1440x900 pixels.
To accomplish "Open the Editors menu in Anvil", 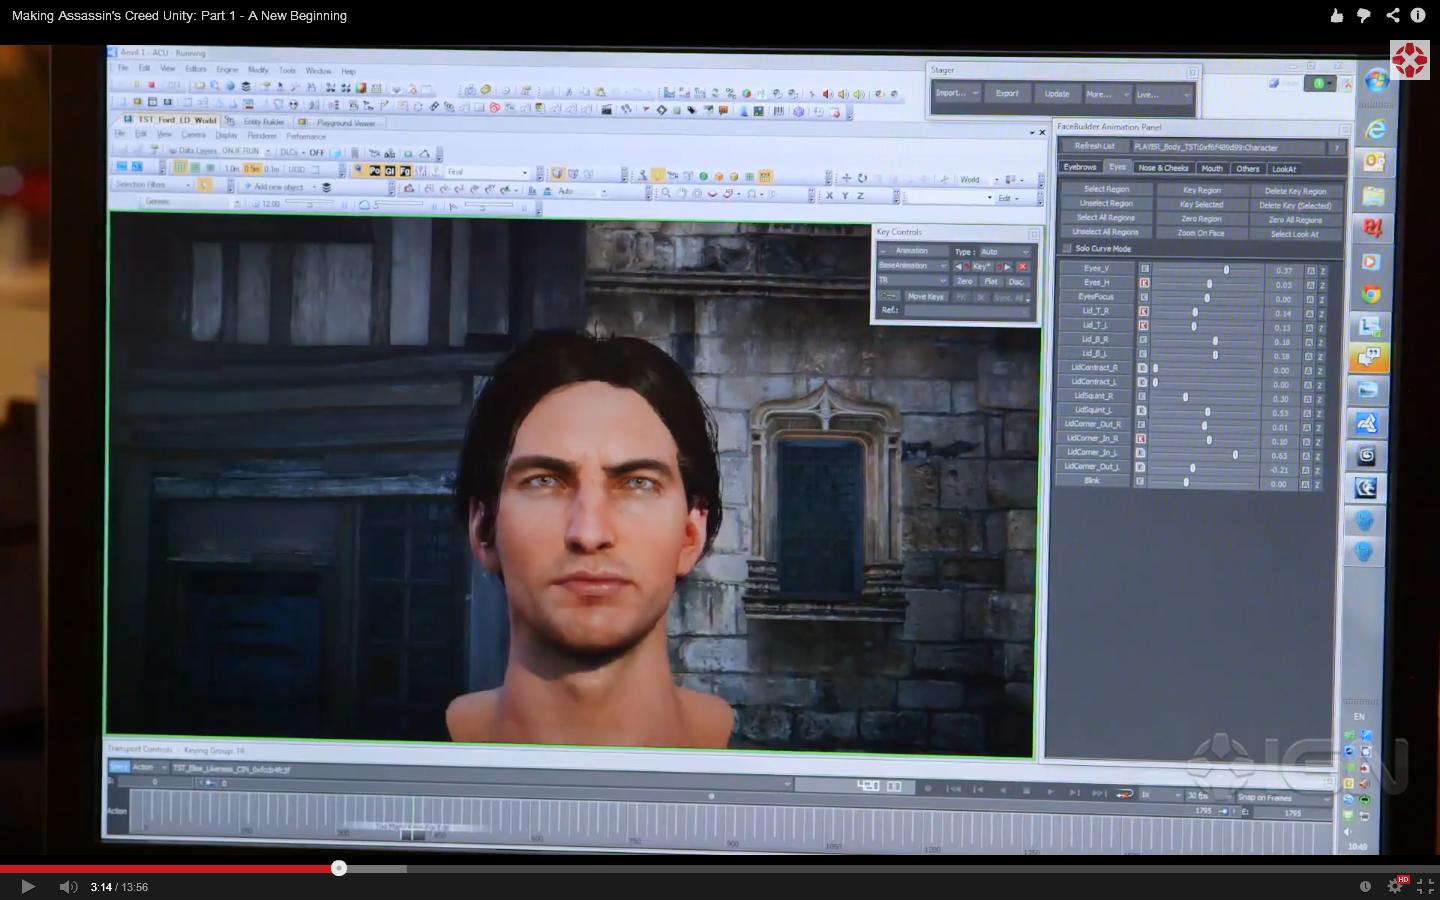I will pyautogui.click(x=196, y=69).
